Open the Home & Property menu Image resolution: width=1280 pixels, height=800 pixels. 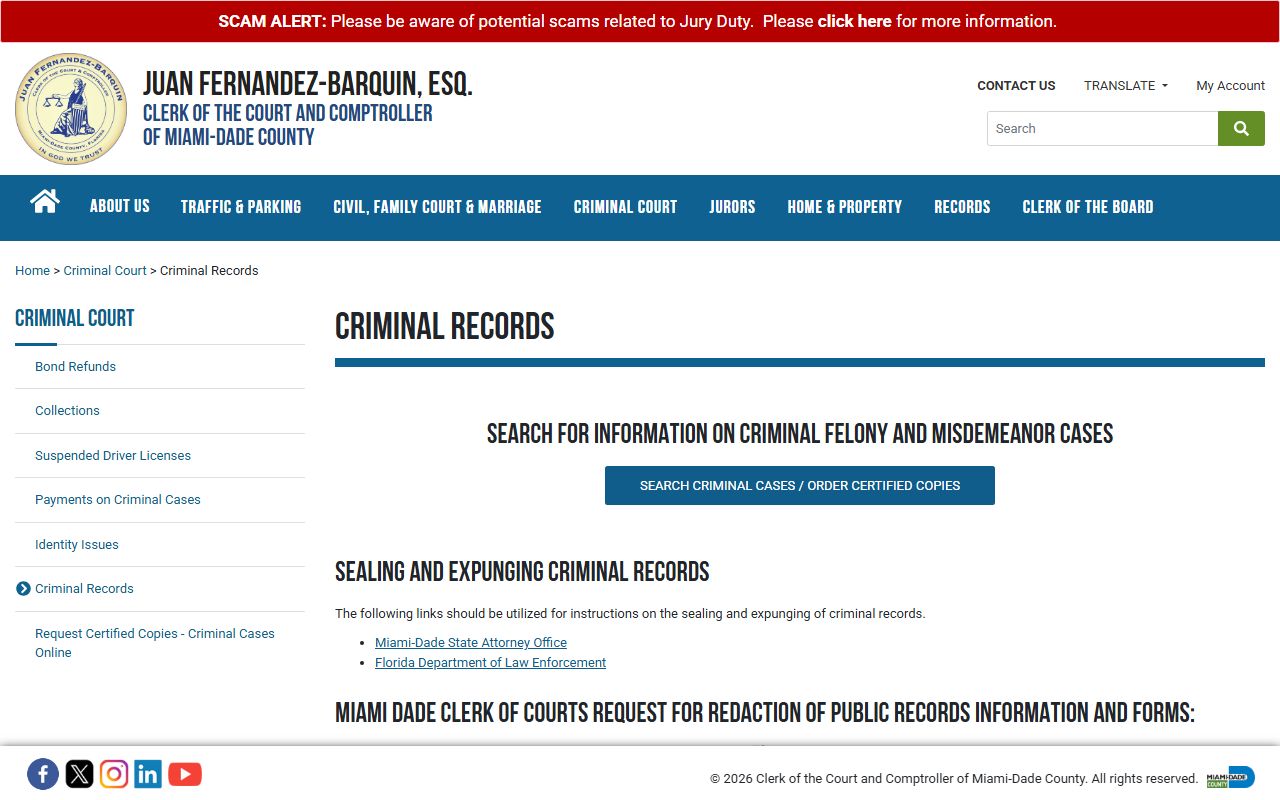(845, 207)
